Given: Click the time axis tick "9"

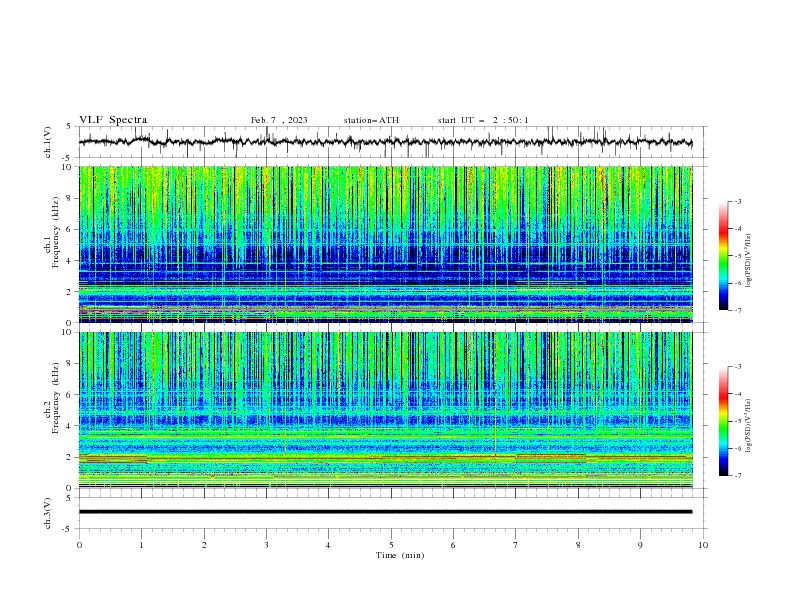Looking at the screenshot, I should coord(640,545).
